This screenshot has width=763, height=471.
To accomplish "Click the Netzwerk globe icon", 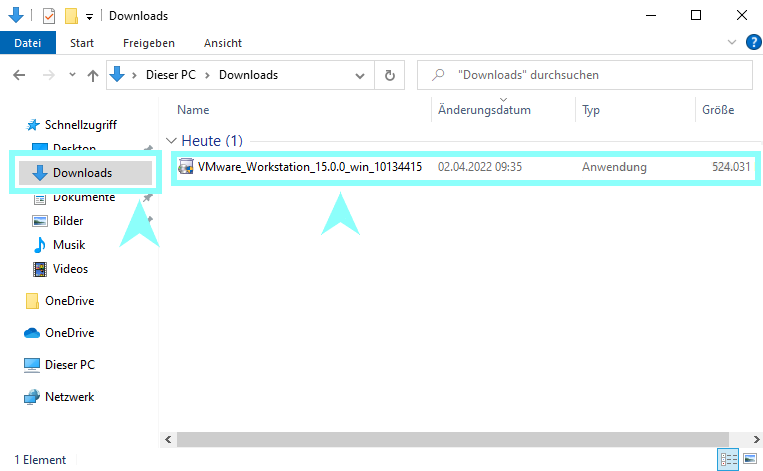I will coord(32,397).
